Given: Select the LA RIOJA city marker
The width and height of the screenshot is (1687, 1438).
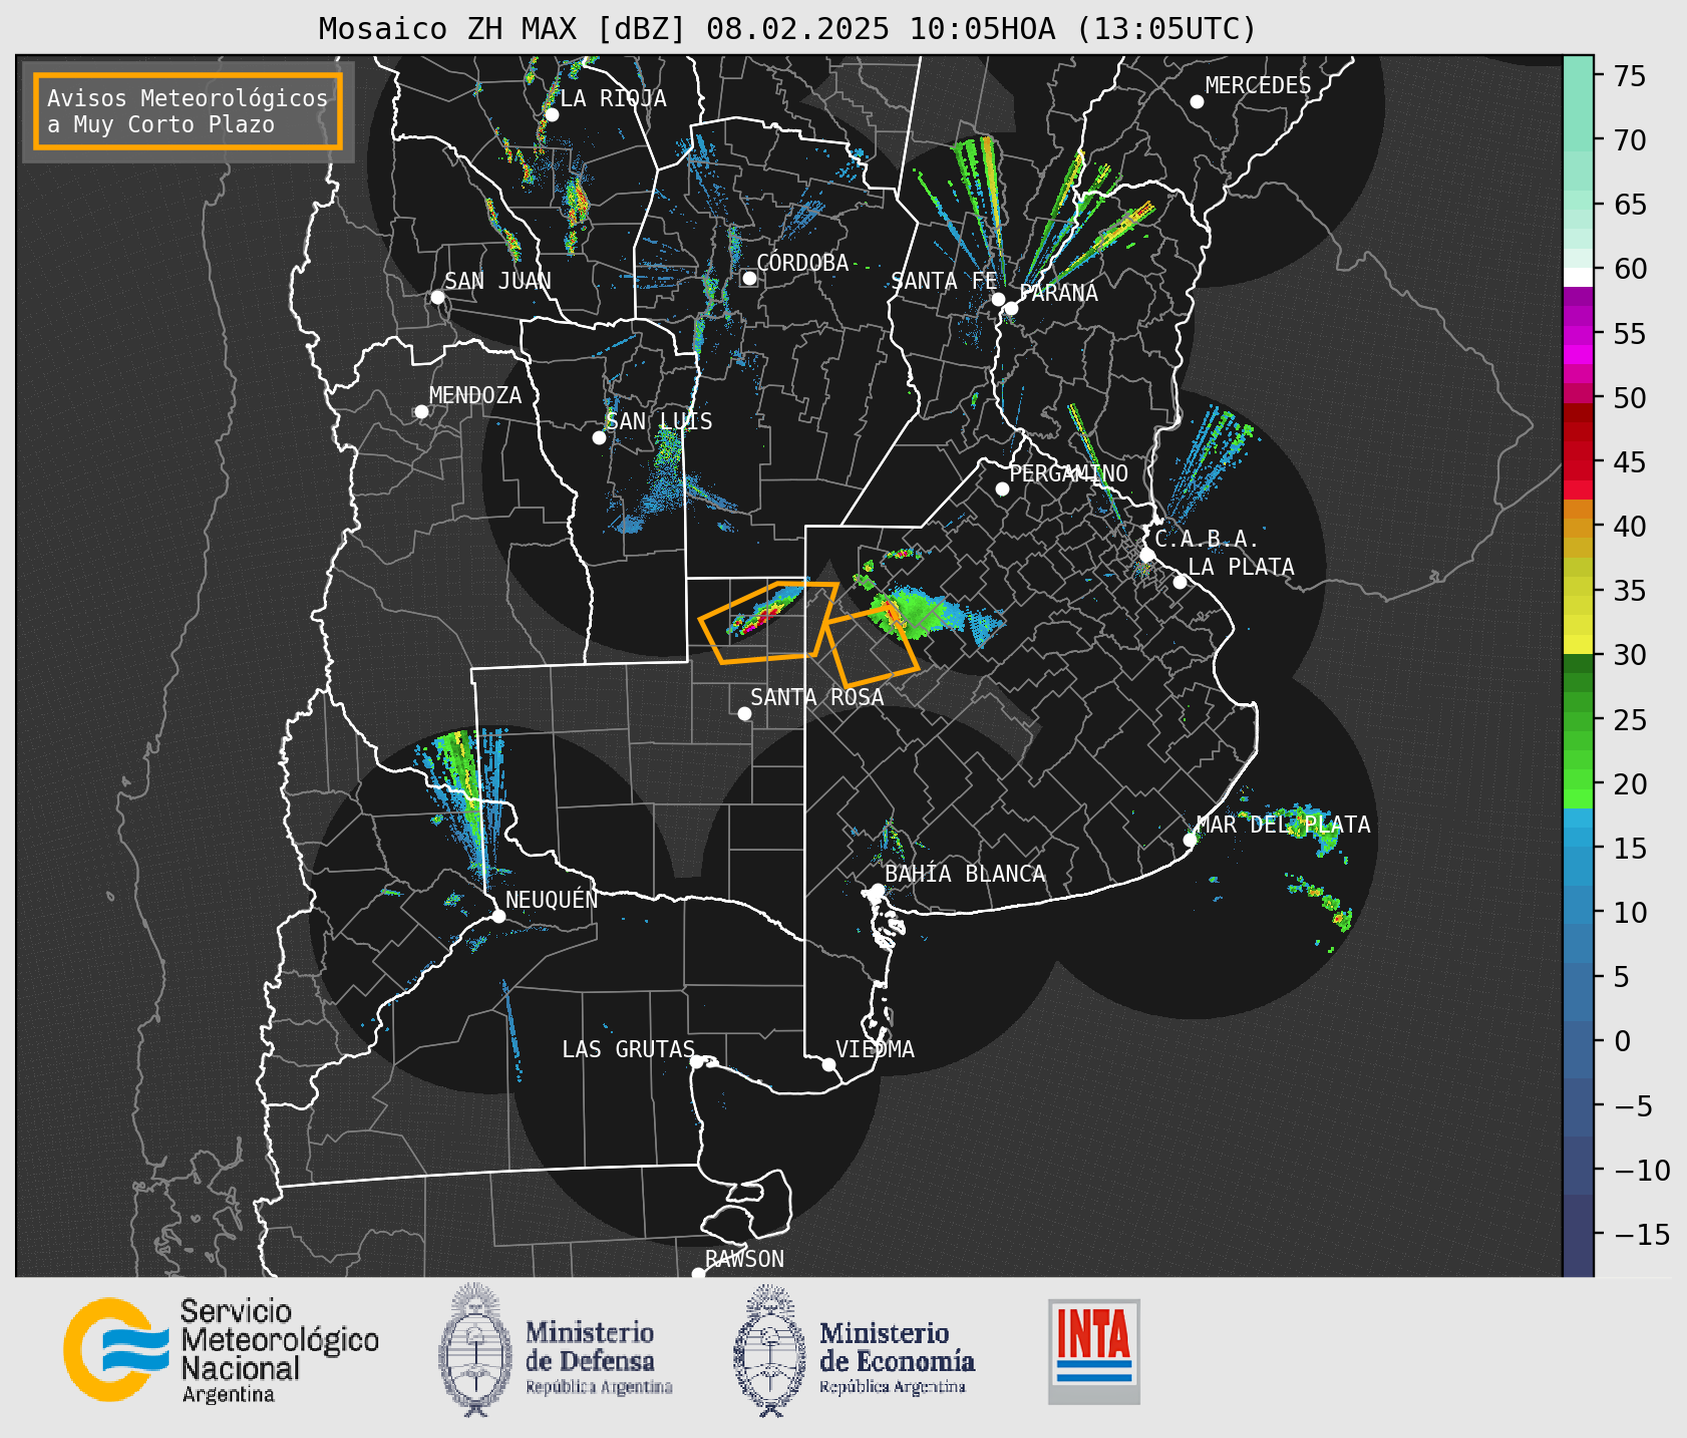Looking at the screenshot, I should [x=552, y=115].
